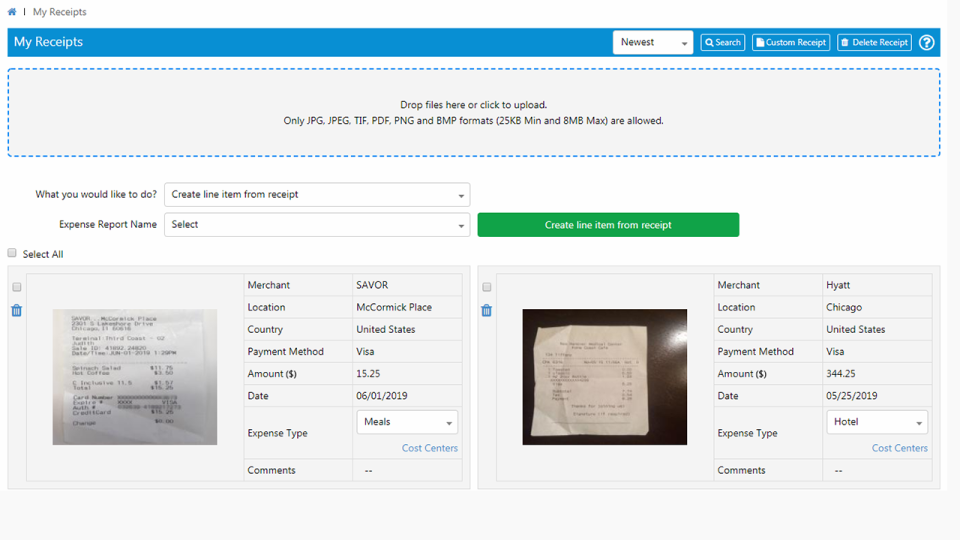Tick the Select All checkbox
This screenshot has height=540, width=960.
pyautogui.click(x=12, y=253)
